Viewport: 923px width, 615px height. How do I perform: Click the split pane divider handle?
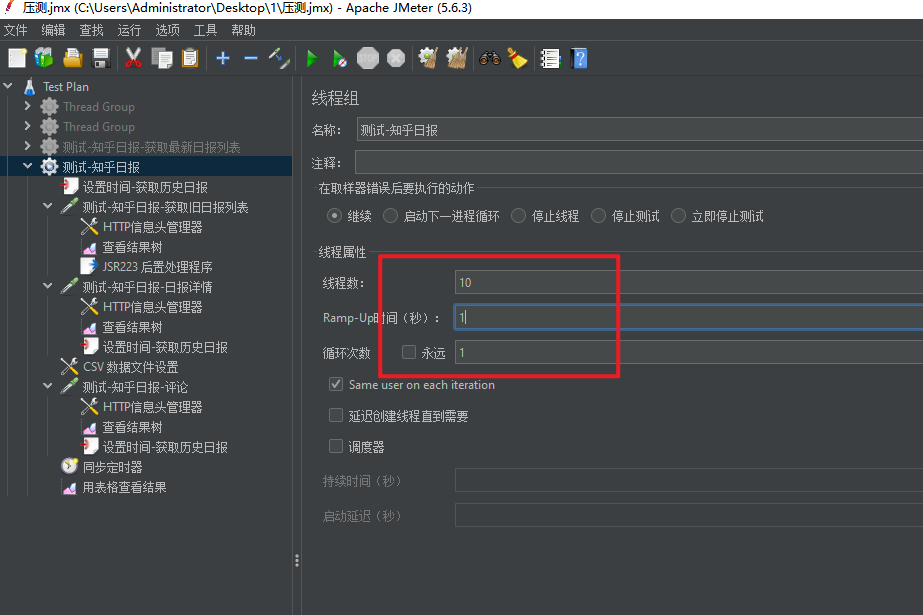click(x=297, y=560)
